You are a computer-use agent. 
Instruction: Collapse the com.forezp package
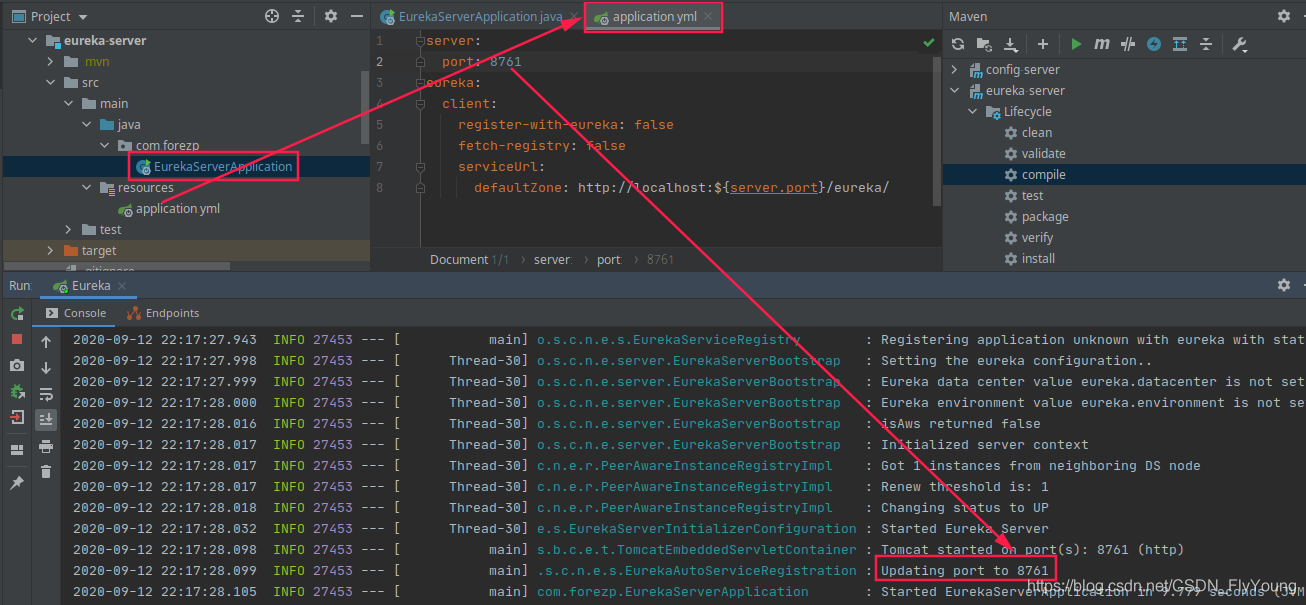(104, 146)
